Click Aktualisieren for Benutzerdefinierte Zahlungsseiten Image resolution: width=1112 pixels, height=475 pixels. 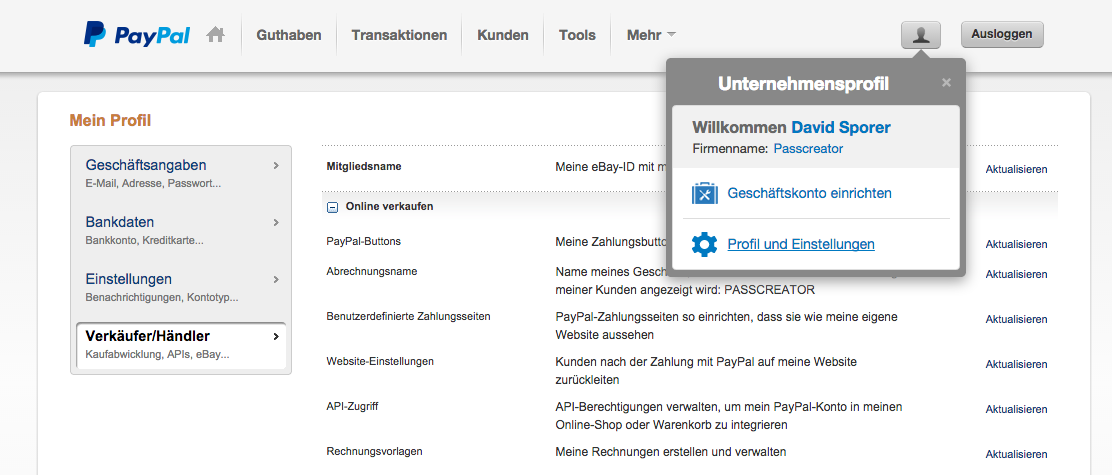[x=1016, y=320]
